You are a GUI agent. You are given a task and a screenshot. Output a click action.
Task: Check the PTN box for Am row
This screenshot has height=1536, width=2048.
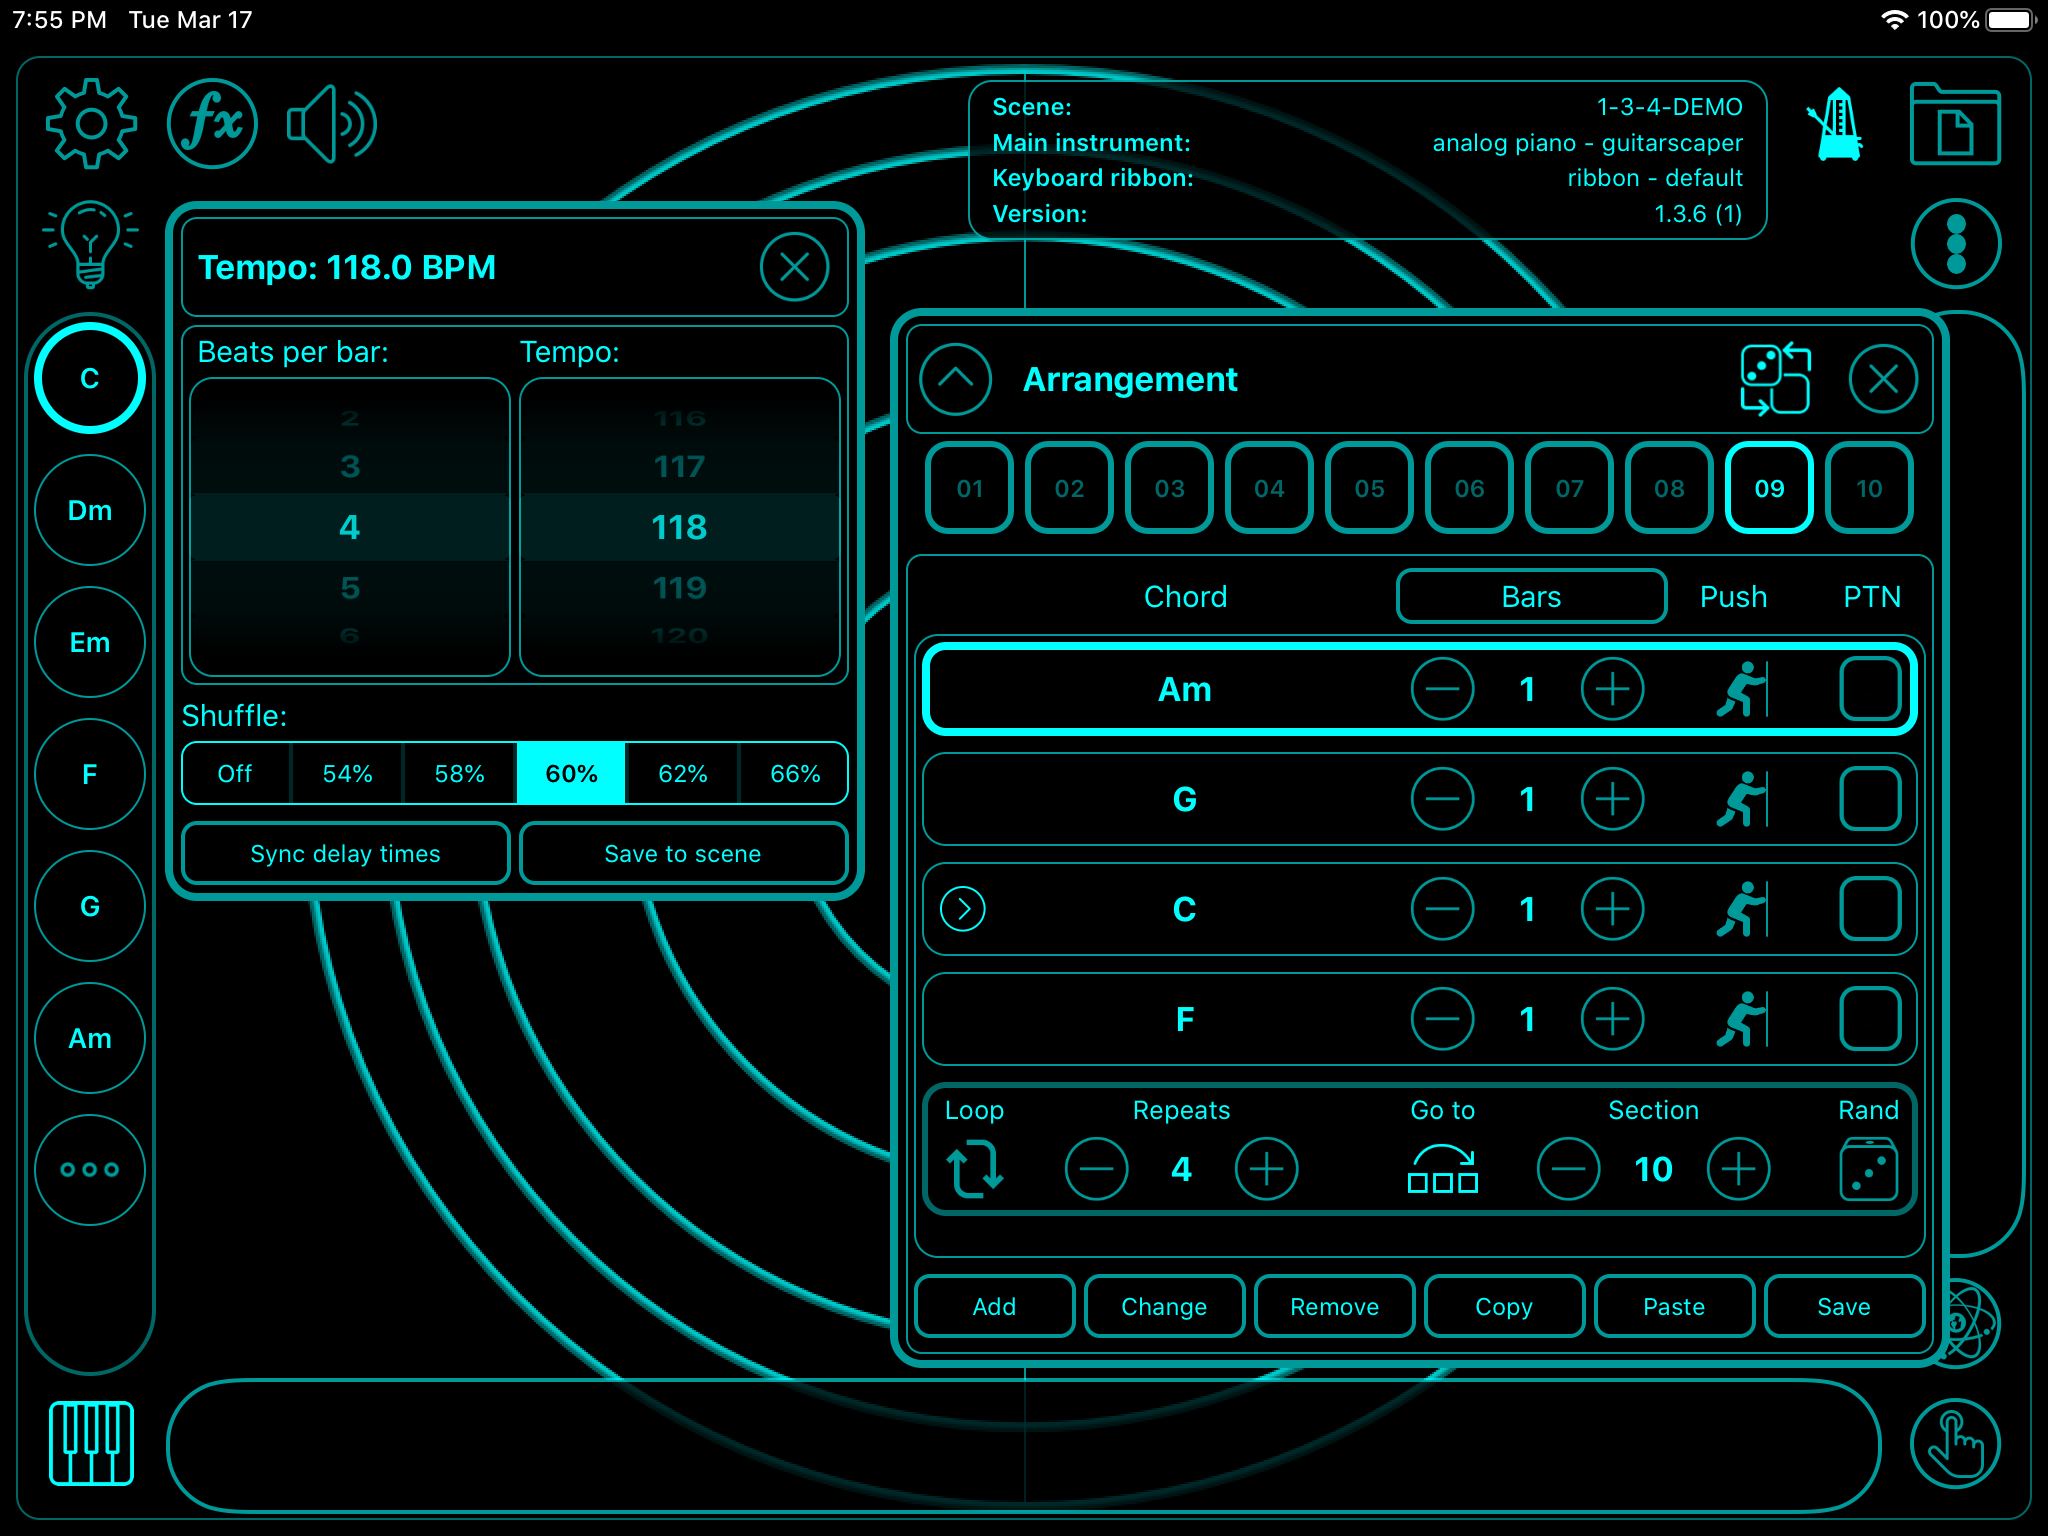1869,689
